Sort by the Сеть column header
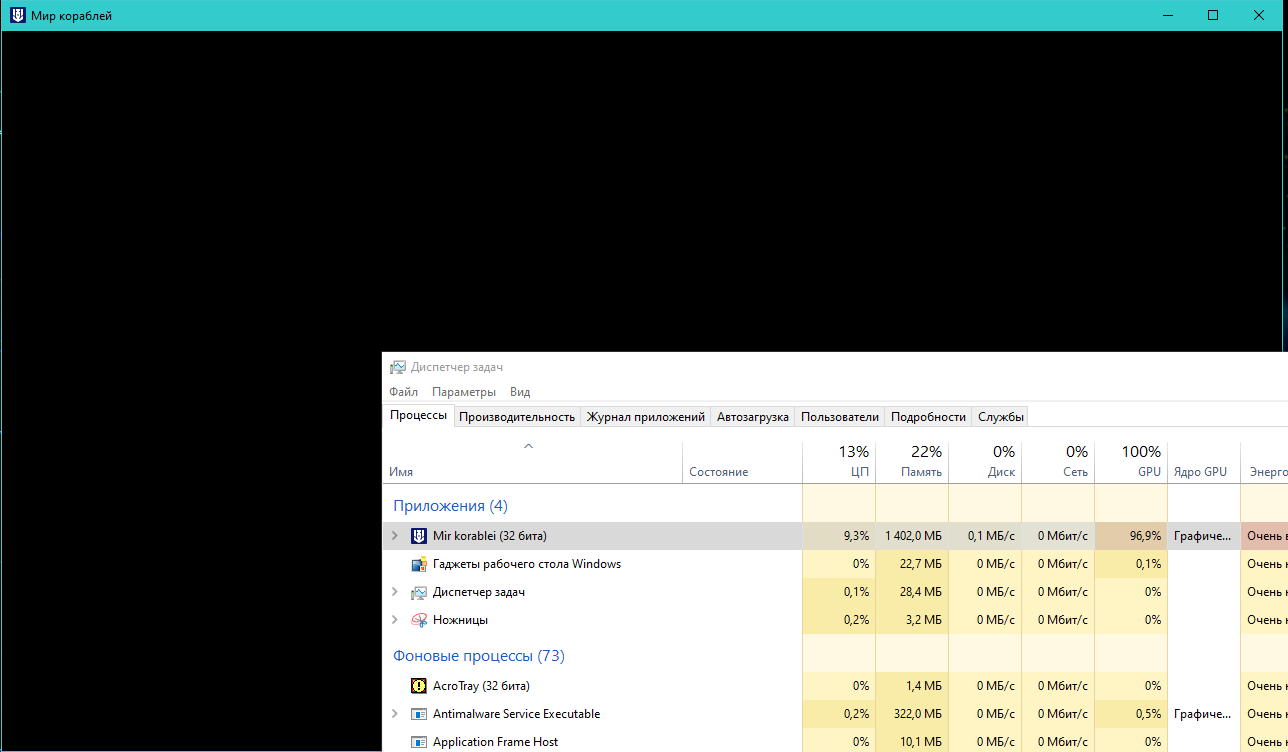The width and height of the screenshot is (1288, 752). click(x=1058, y=464)
